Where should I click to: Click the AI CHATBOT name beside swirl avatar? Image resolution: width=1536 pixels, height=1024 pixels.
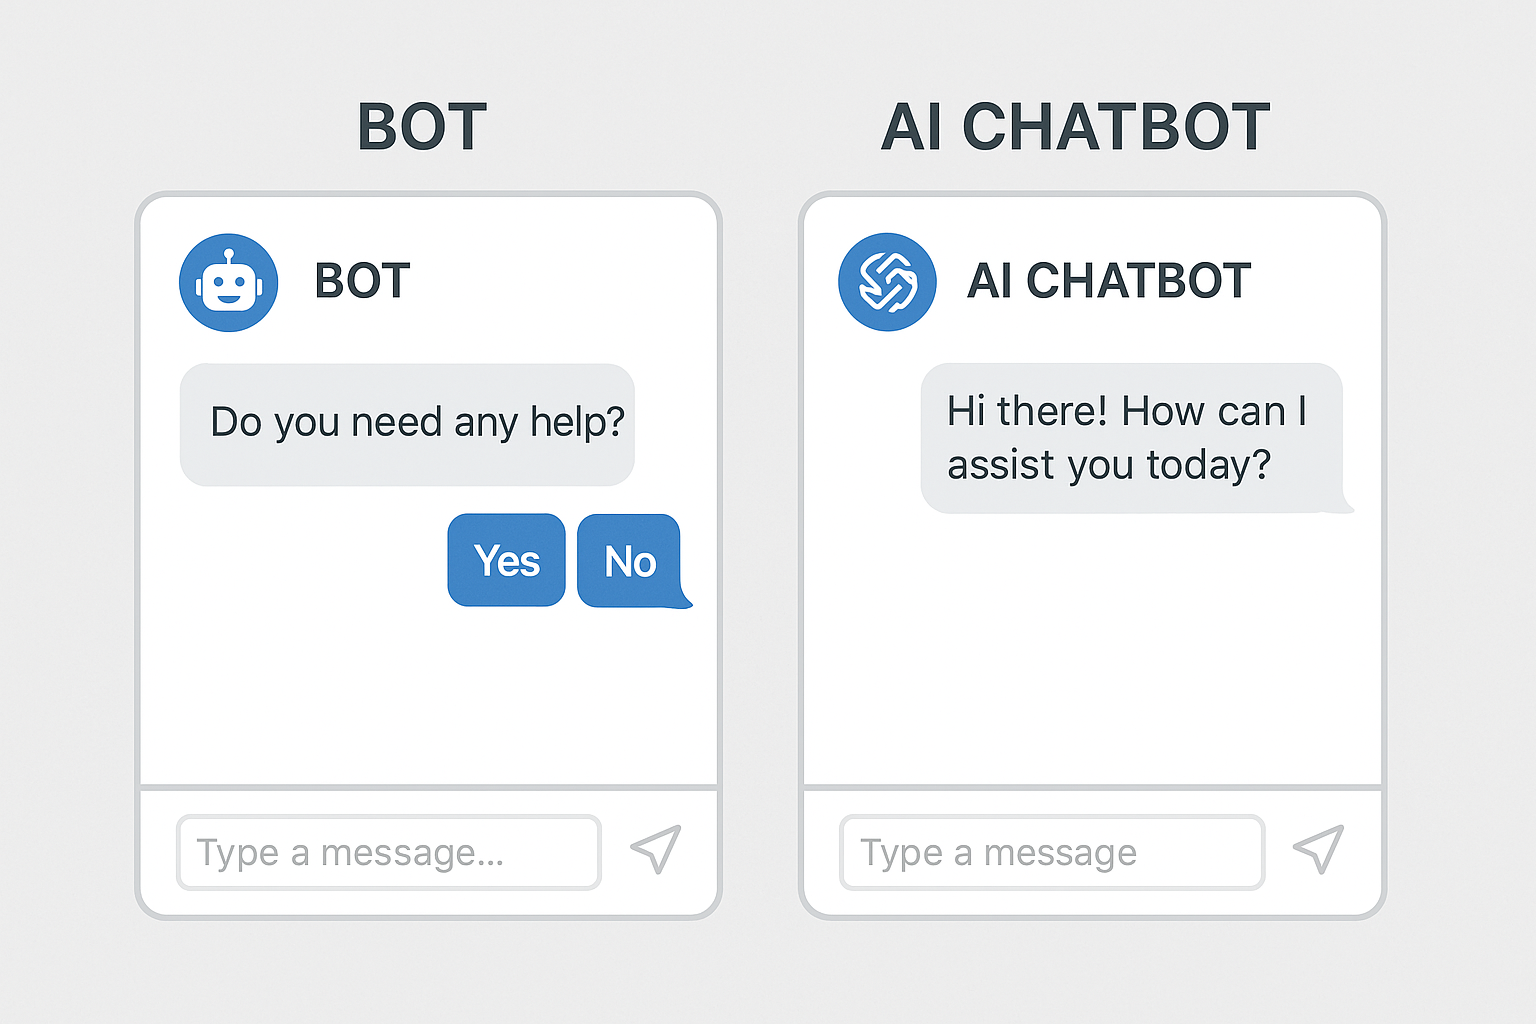pyautogui.click(x=1108, y=281)
